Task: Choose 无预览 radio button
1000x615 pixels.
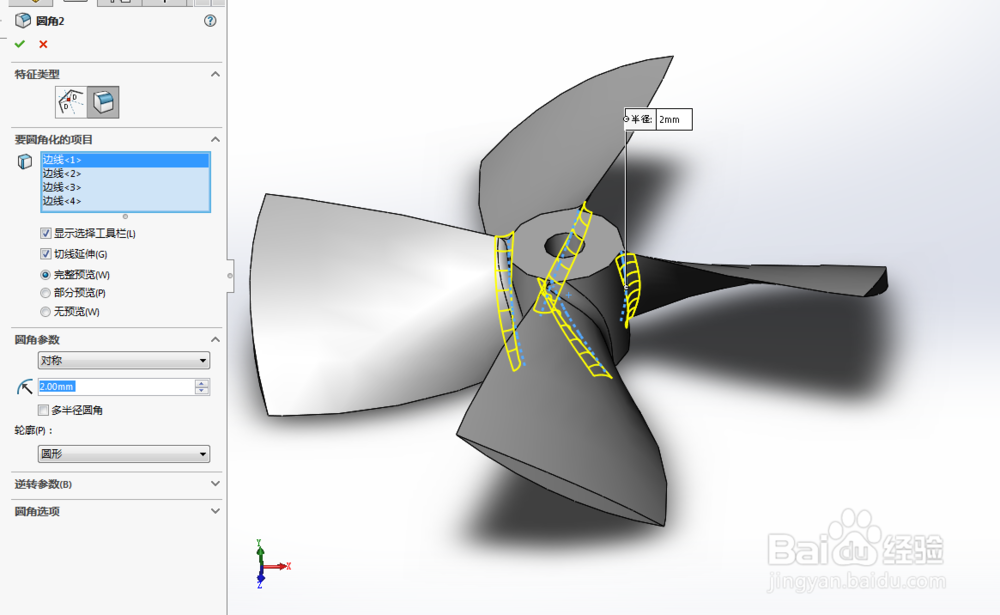Action: click(x=45, y=312)
